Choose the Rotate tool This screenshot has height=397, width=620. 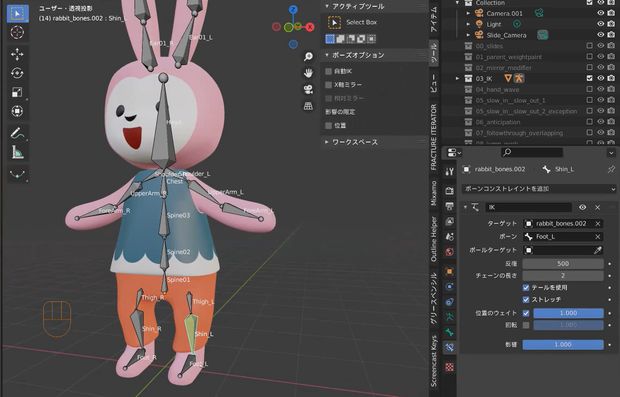17,73
